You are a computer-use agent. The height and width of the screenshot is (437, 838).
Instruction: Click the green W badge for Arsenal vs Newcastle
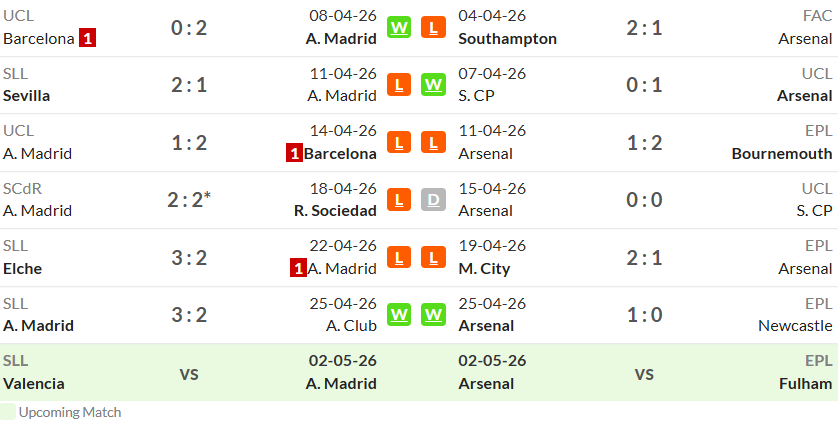point(433,315)
